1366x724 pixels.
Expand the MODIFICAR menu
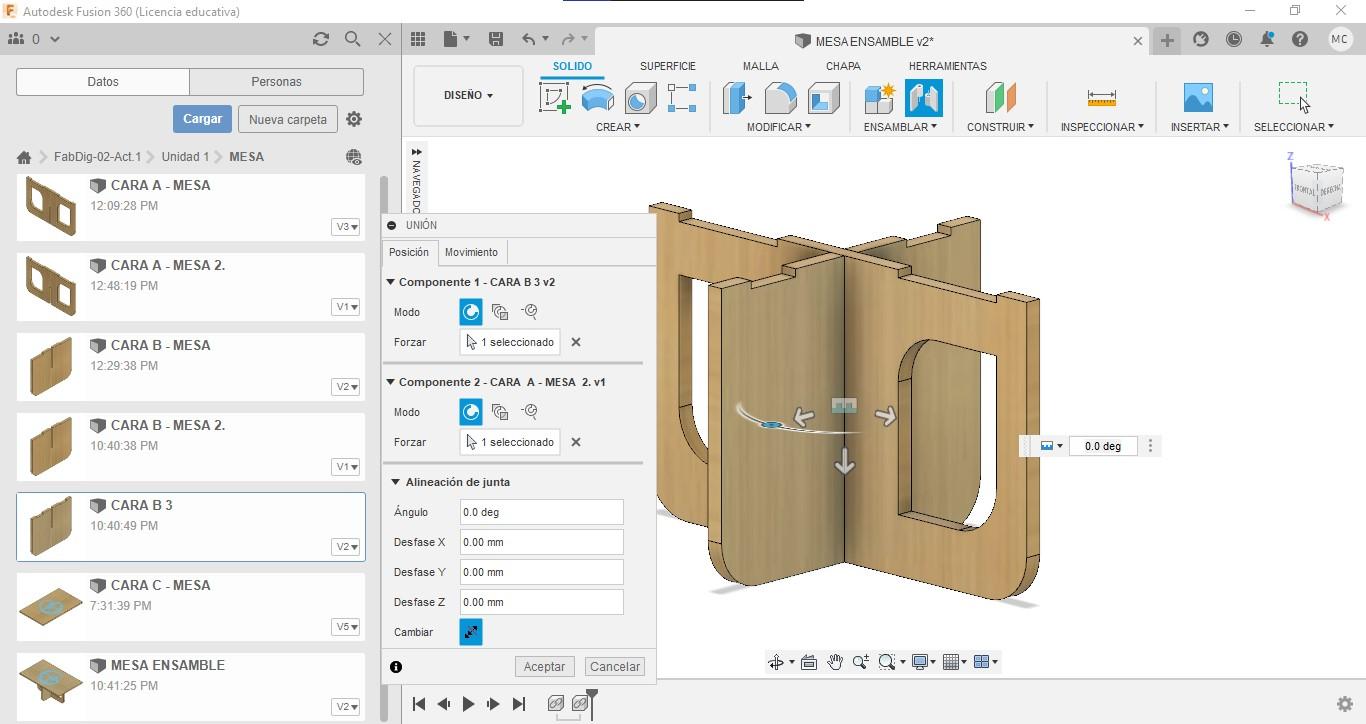point(779,127)
